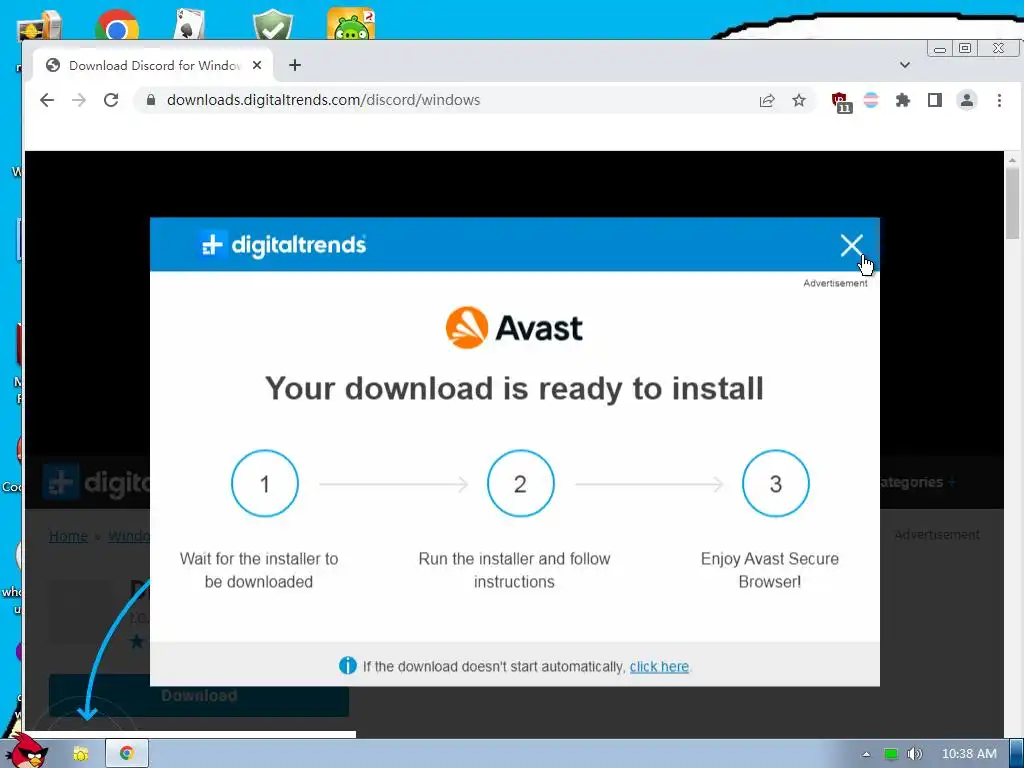The height and width of the screenshot is (768, 1024).
Task: Open the Categories menu on the page
Action: 918,483
